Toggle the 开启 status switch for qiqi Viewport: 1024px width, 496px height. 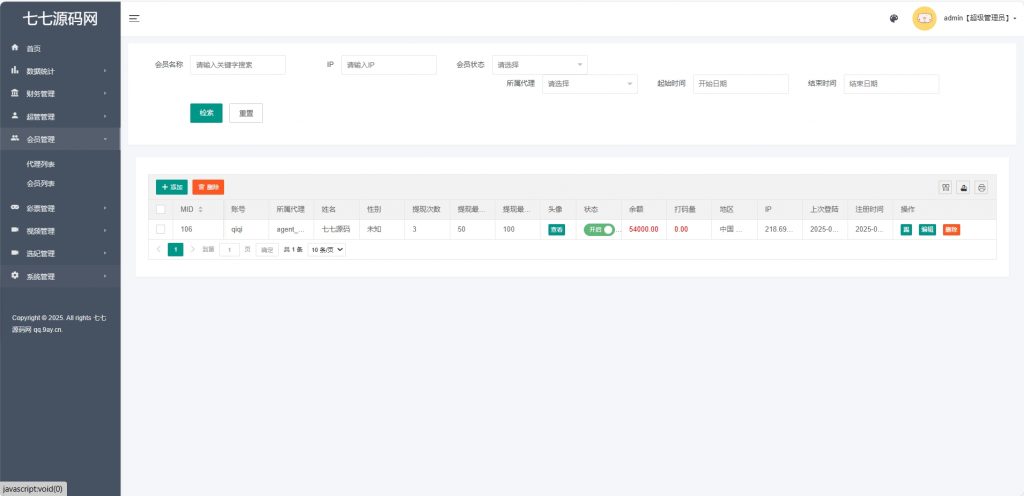tap(599, 230)
